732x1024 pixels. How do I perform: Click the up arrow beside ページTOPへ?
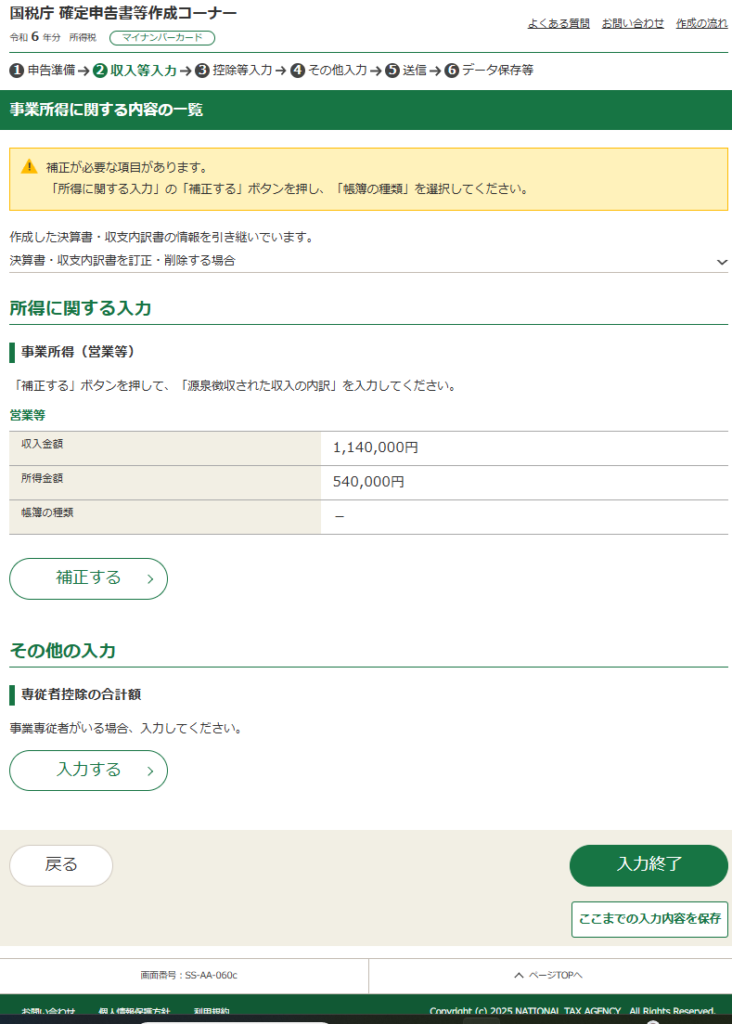pos(518,975)
